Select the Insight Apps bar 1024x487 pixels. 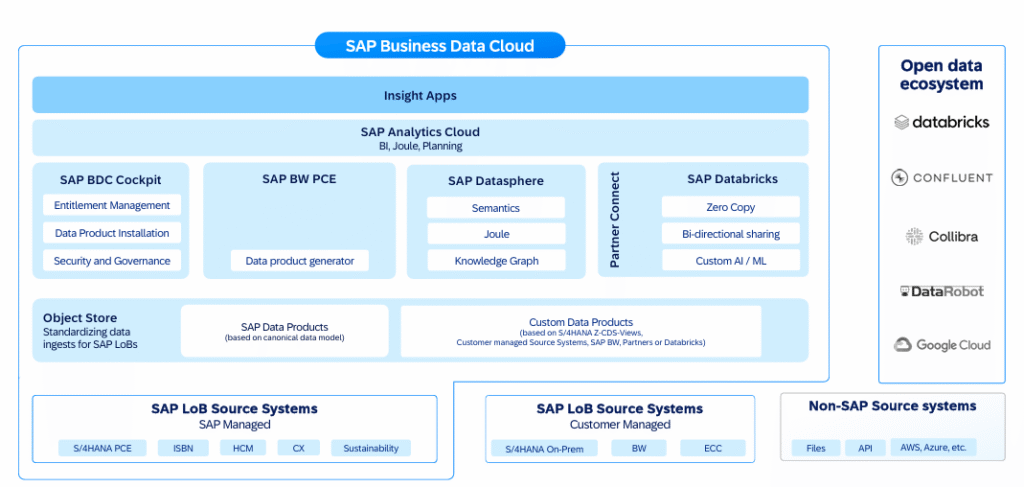tap(420, 96)
